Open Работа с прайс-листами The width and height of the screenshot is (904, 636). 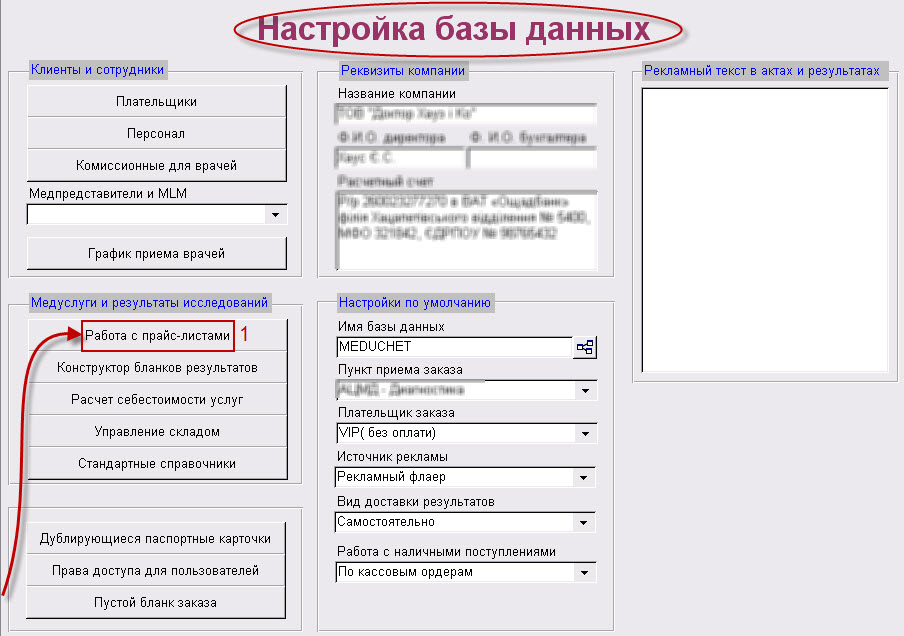157,336
